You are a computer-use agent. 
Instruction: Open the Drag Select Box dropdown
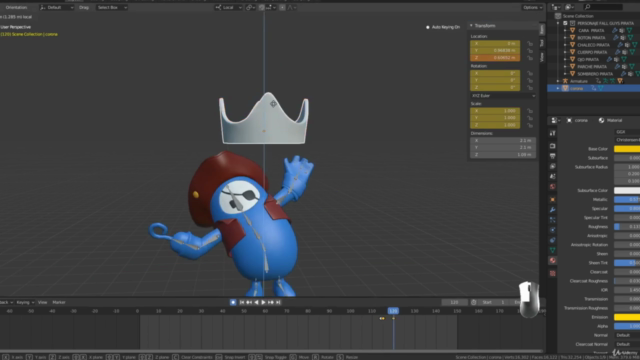tap(112, 7)
